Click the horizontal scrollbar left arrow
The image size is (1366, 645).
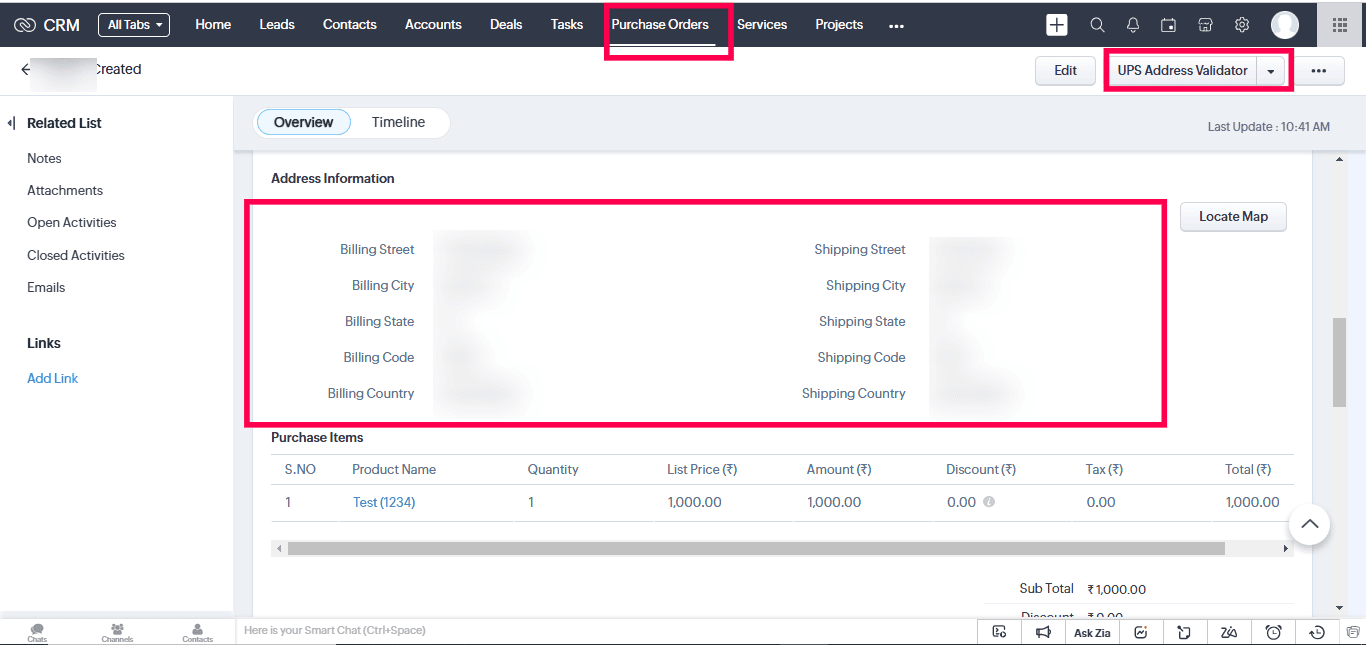pos(279,548)
